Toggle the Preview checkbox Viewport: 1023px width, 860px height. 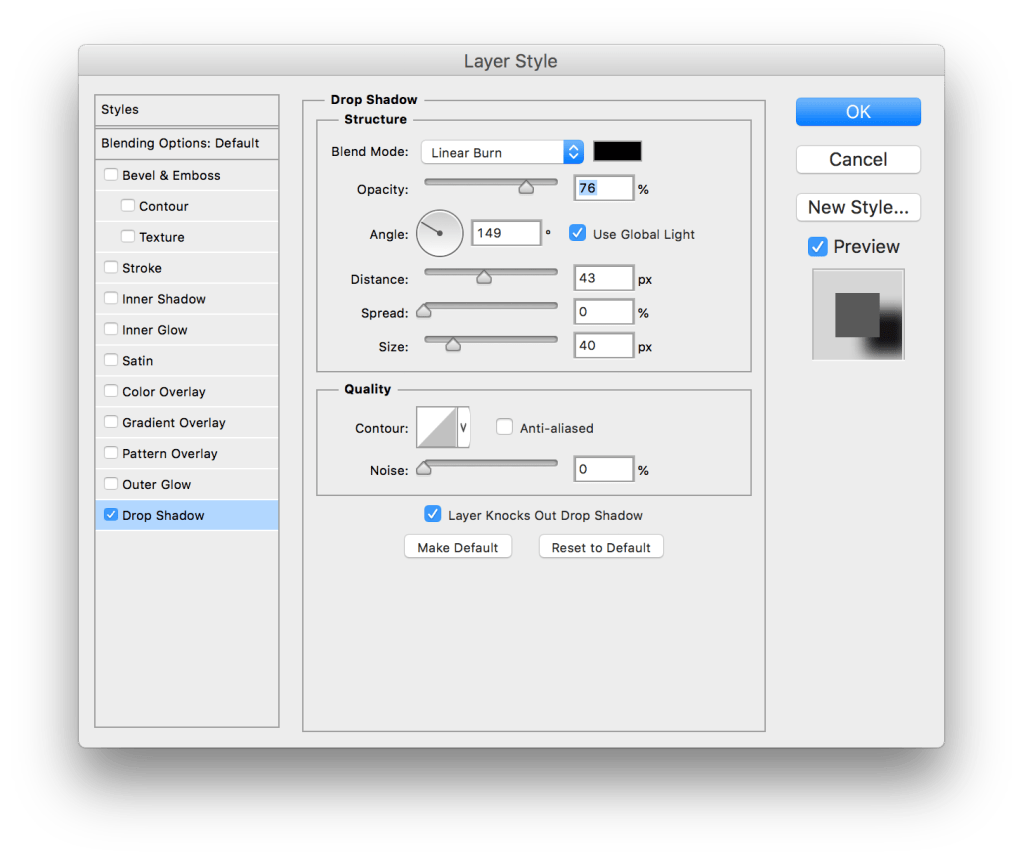coord(818,246)
